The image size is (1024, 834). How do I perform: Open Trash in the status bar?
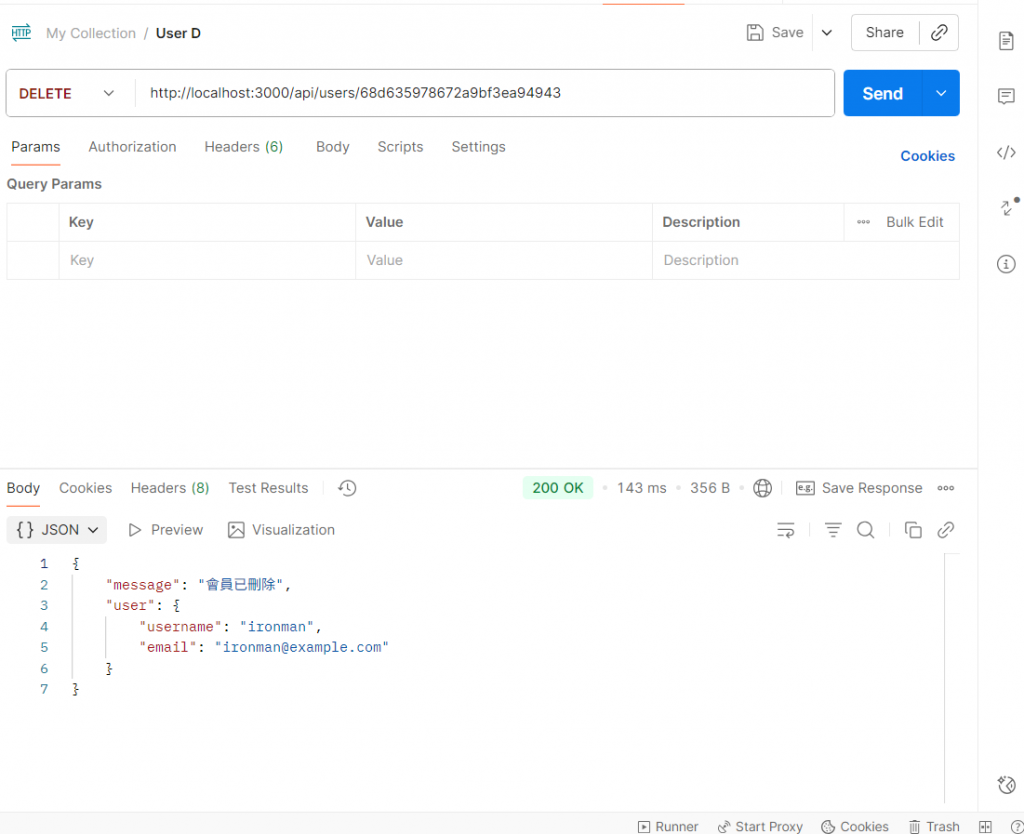[934, 827]
